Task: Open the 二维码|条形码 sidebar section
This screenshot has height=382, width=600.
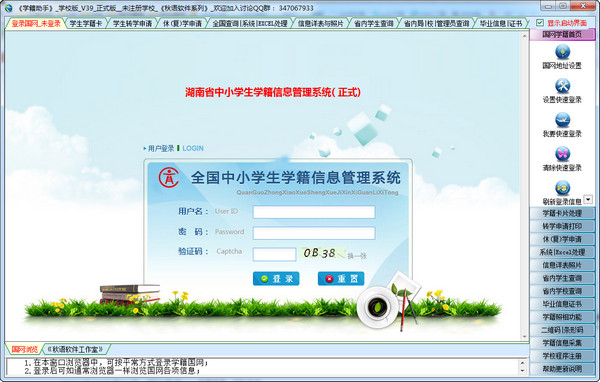Action: (x=562, y=330)
